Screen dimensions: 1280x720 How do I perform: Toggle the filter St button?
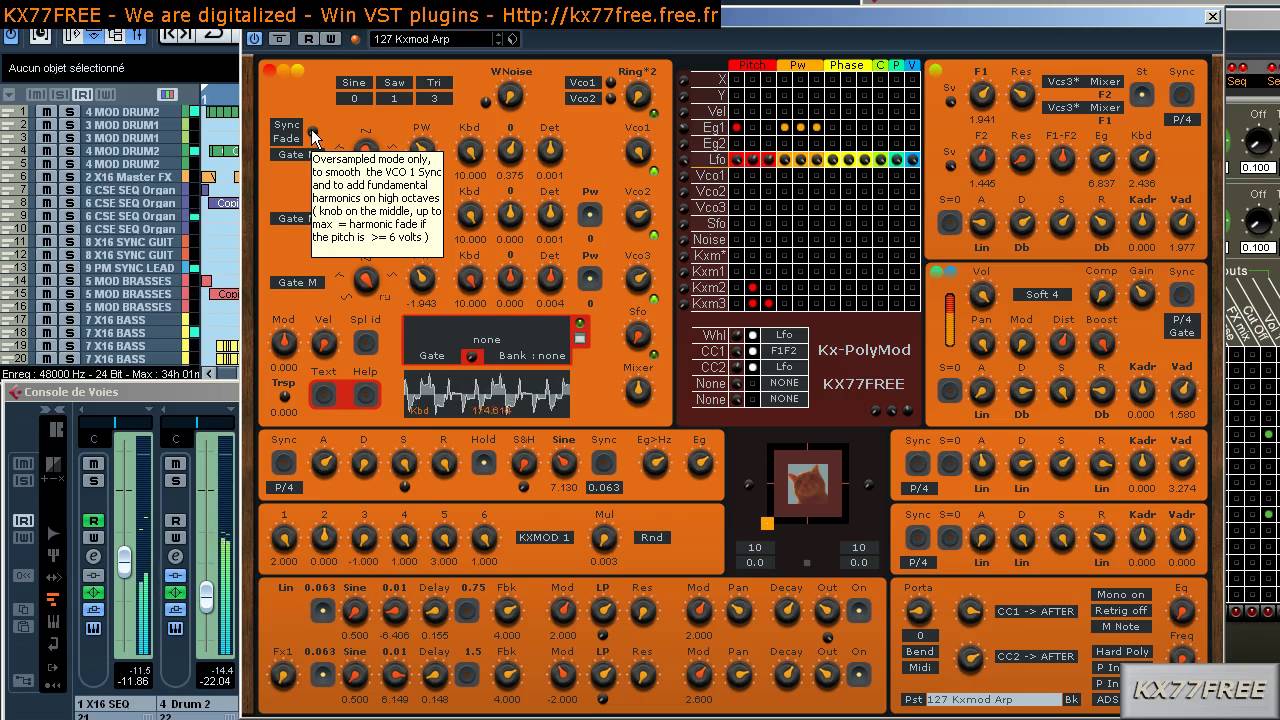click(1141, 95)
